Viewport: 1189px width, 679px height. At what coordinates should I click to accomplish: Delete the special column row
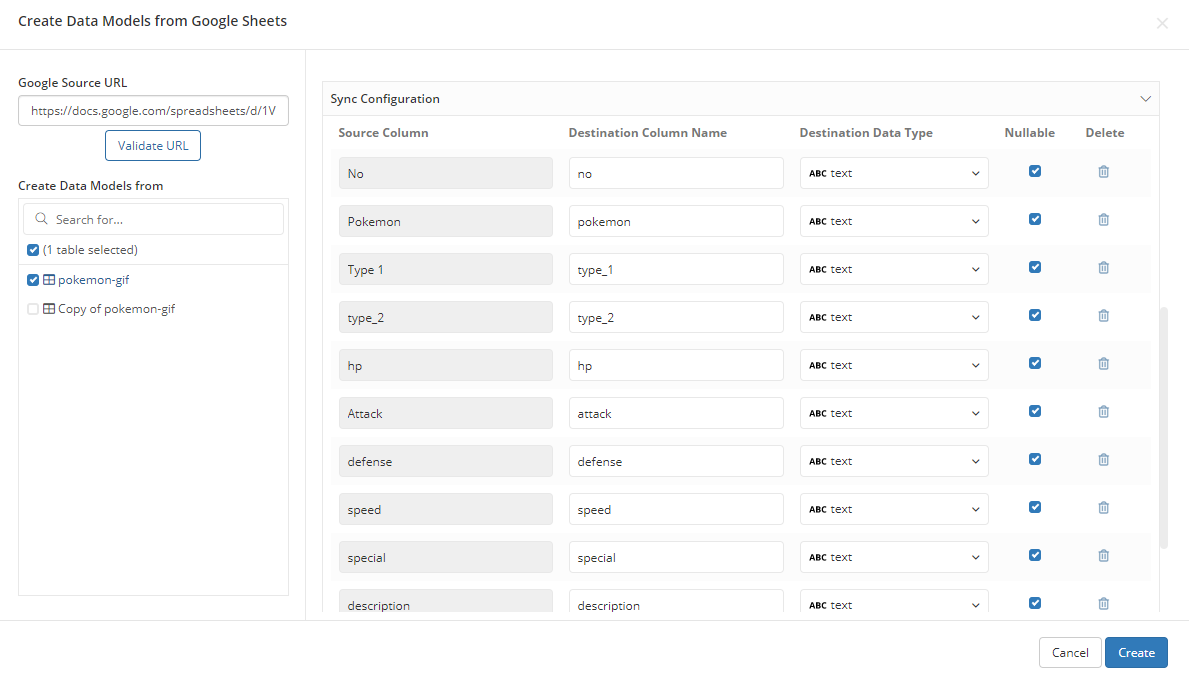coord(1103,556)
